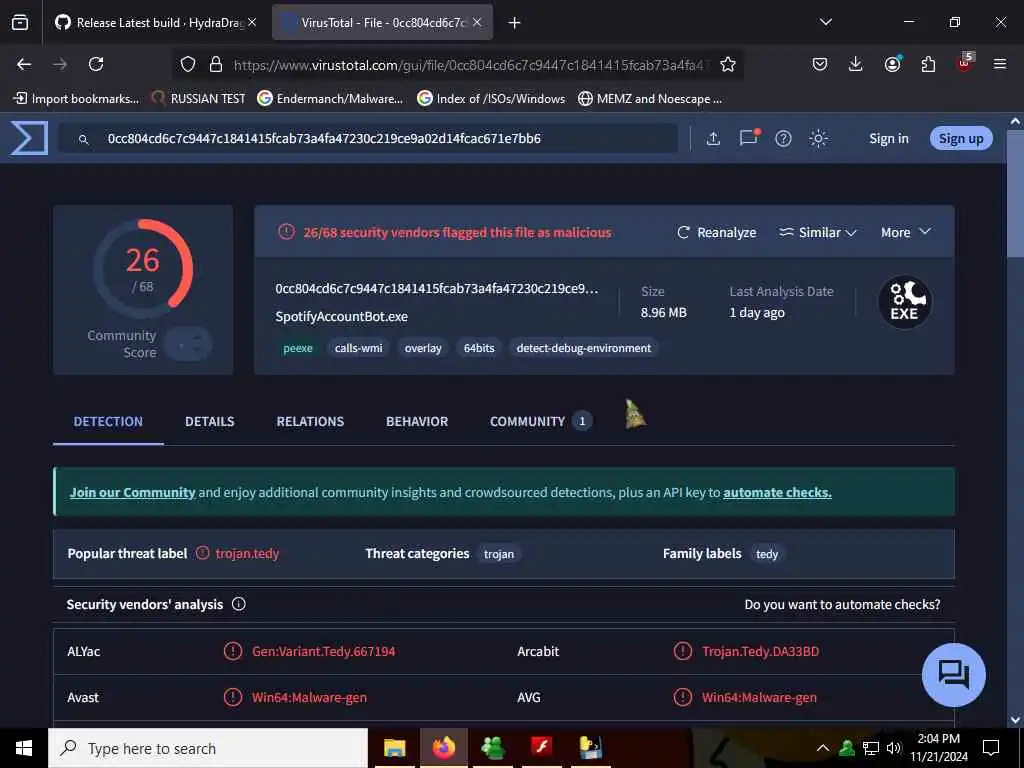Image resolution: width=1024 pixels, height=768 pixels.
Task: Click the overlay tag
Action: (423, 348)
